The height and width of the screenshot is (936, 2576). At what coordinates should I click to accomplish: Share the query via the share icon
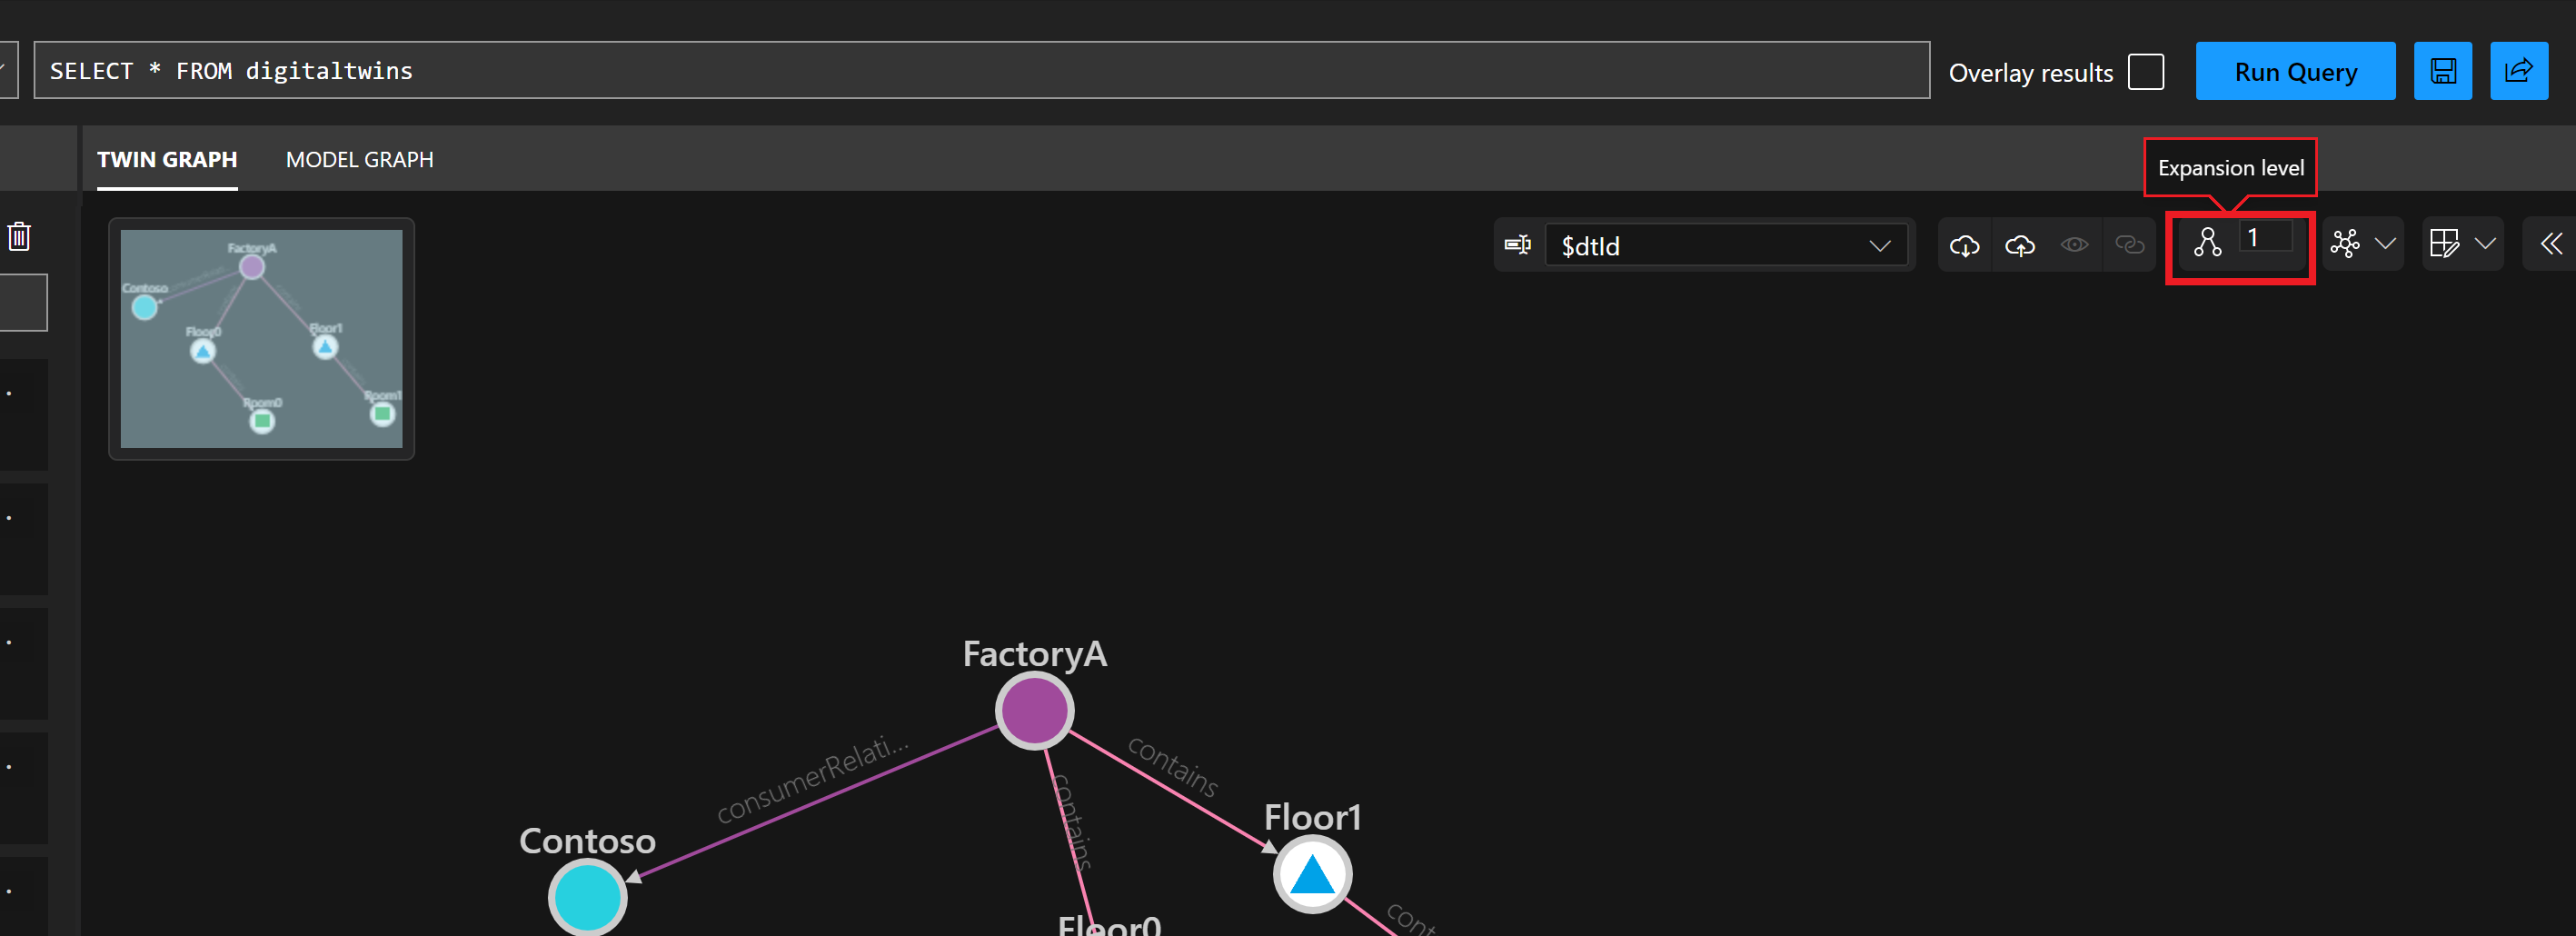[x=2519, y=70]
